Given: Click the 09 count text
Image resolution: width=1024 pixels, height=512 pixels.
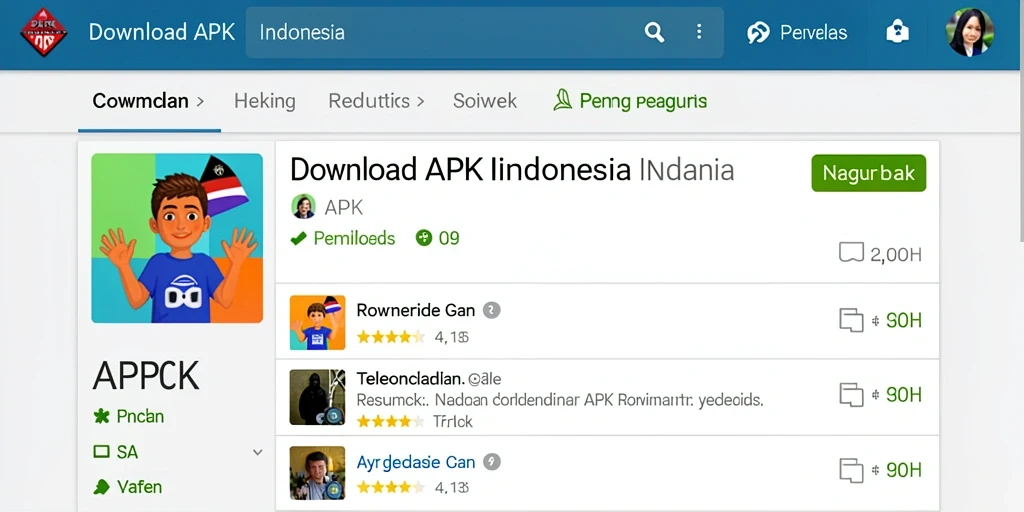Looking at the screenshot, I should coord(449,238).
